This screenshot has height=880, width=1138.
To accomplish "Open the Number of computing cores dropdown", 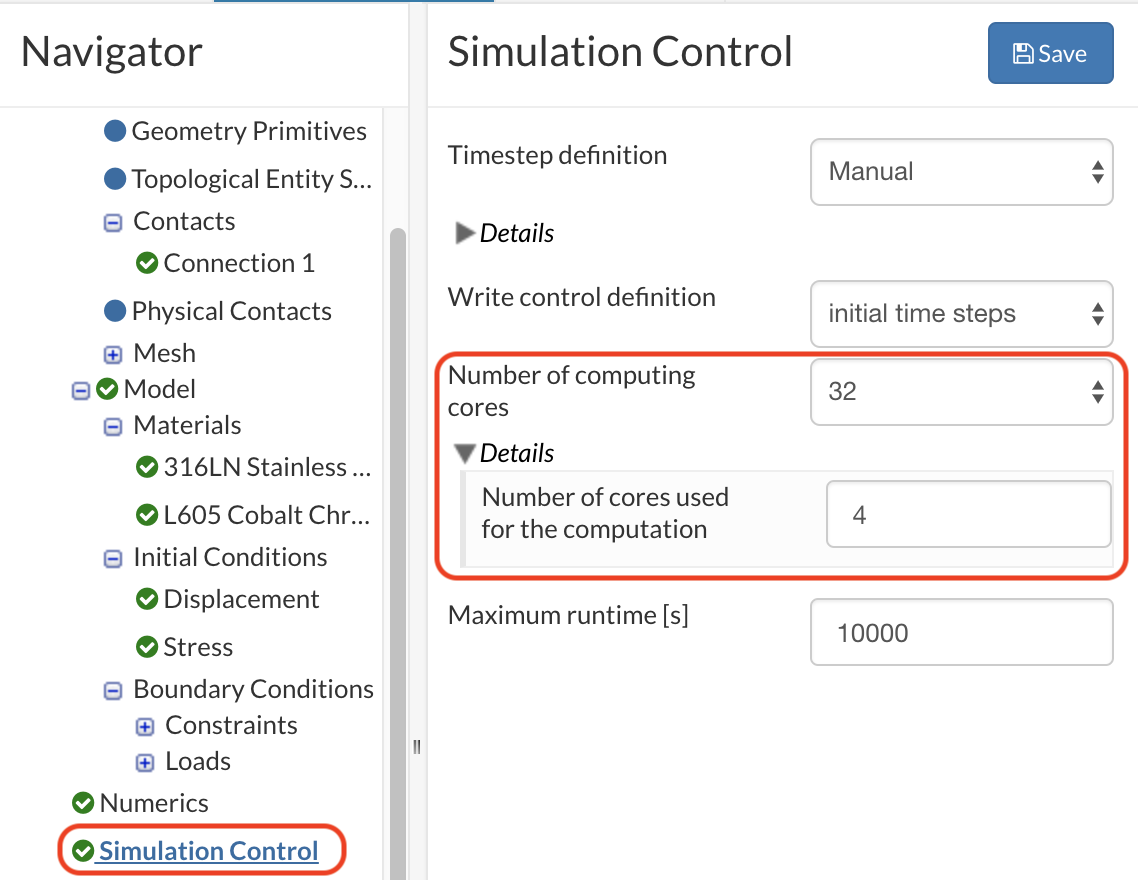I will (961, 392).
